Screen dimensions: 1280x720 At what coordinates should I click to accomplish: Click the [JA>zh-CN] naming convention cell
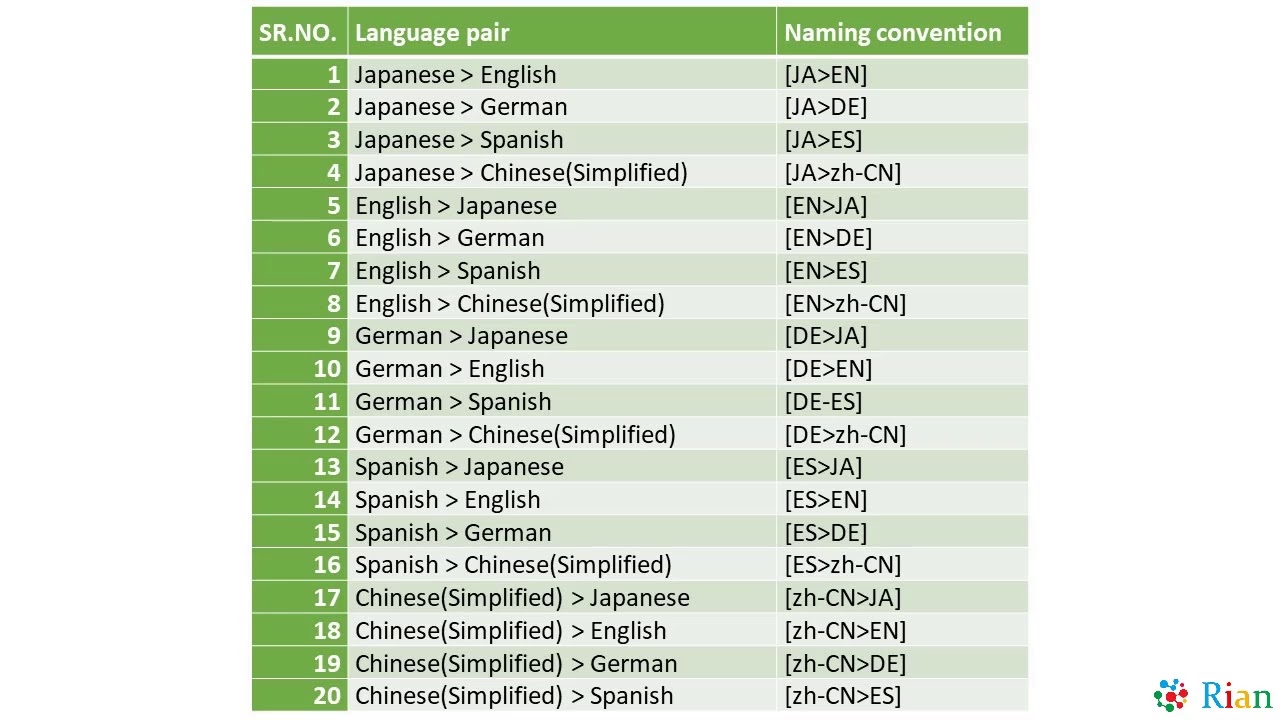(843, 173)
